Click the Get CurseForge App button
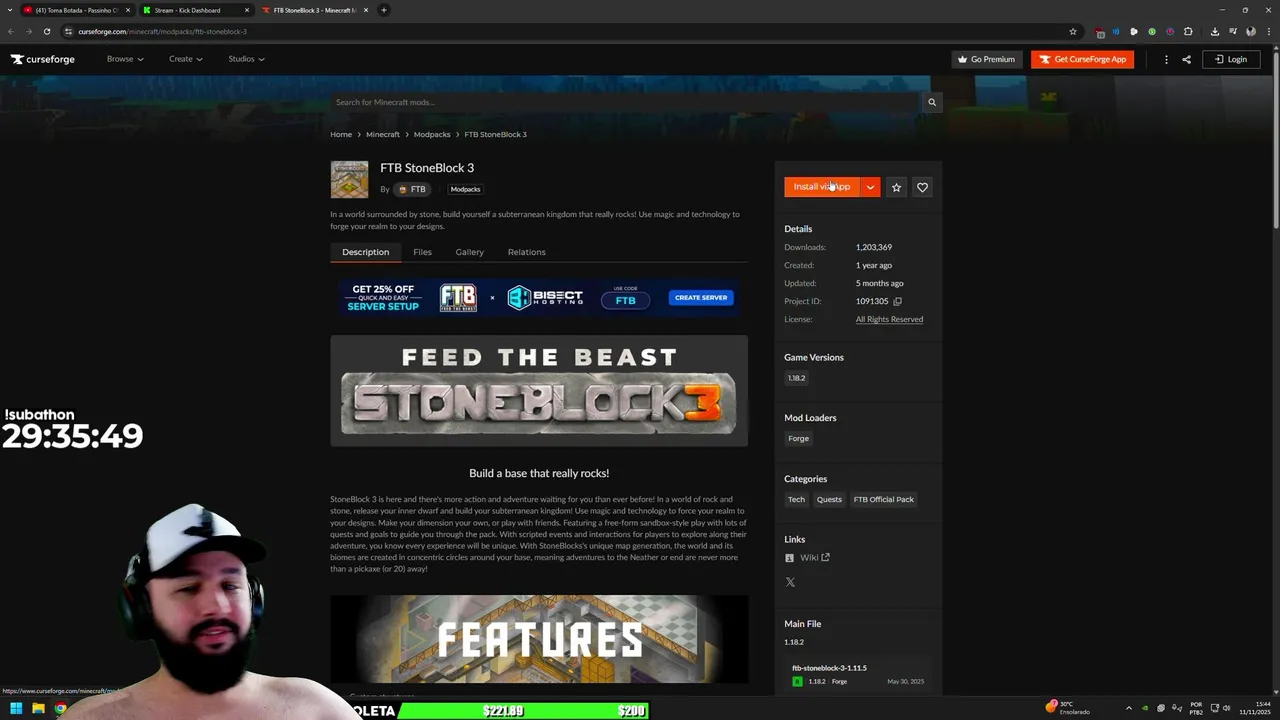Viewport: 1280px width, 720px height. click(1082, 59)
